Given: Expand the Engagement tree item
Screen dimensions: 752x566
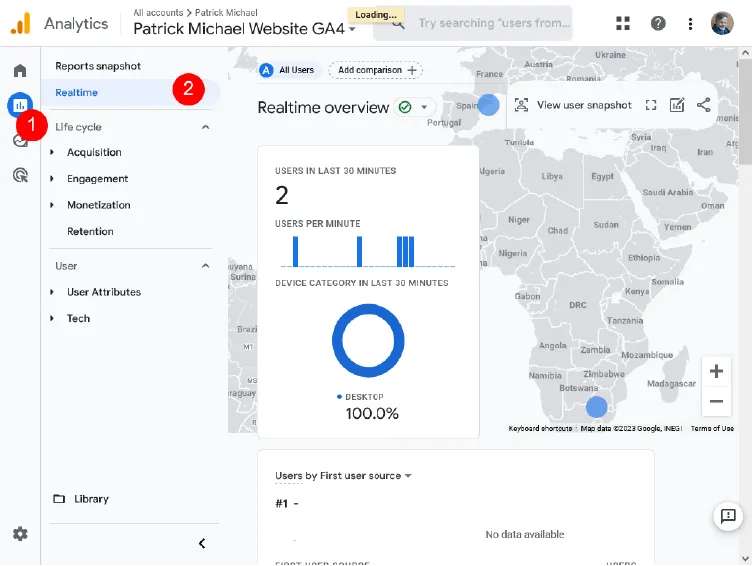Looking at the screenshot, I should (52, 178).
